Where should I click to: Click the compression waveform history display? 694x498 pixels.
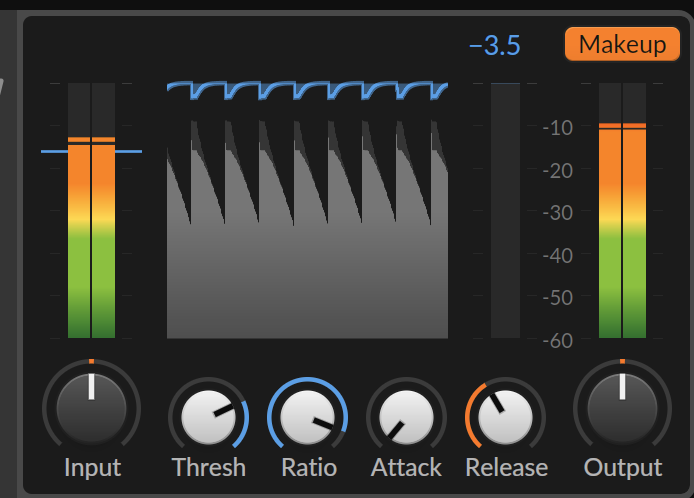tap(308, 210)
